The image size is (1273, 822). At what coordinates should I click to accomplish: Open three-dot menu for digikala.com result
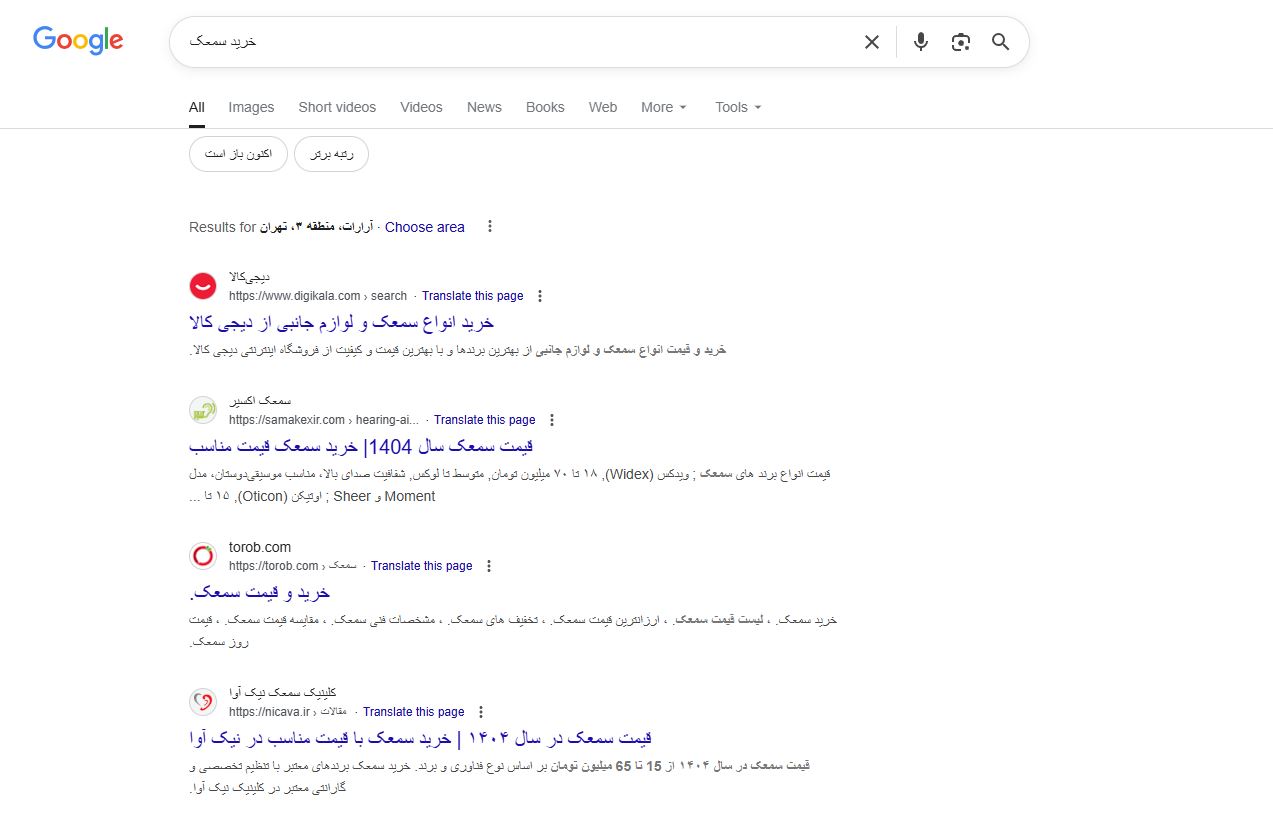tap(540, 296)
